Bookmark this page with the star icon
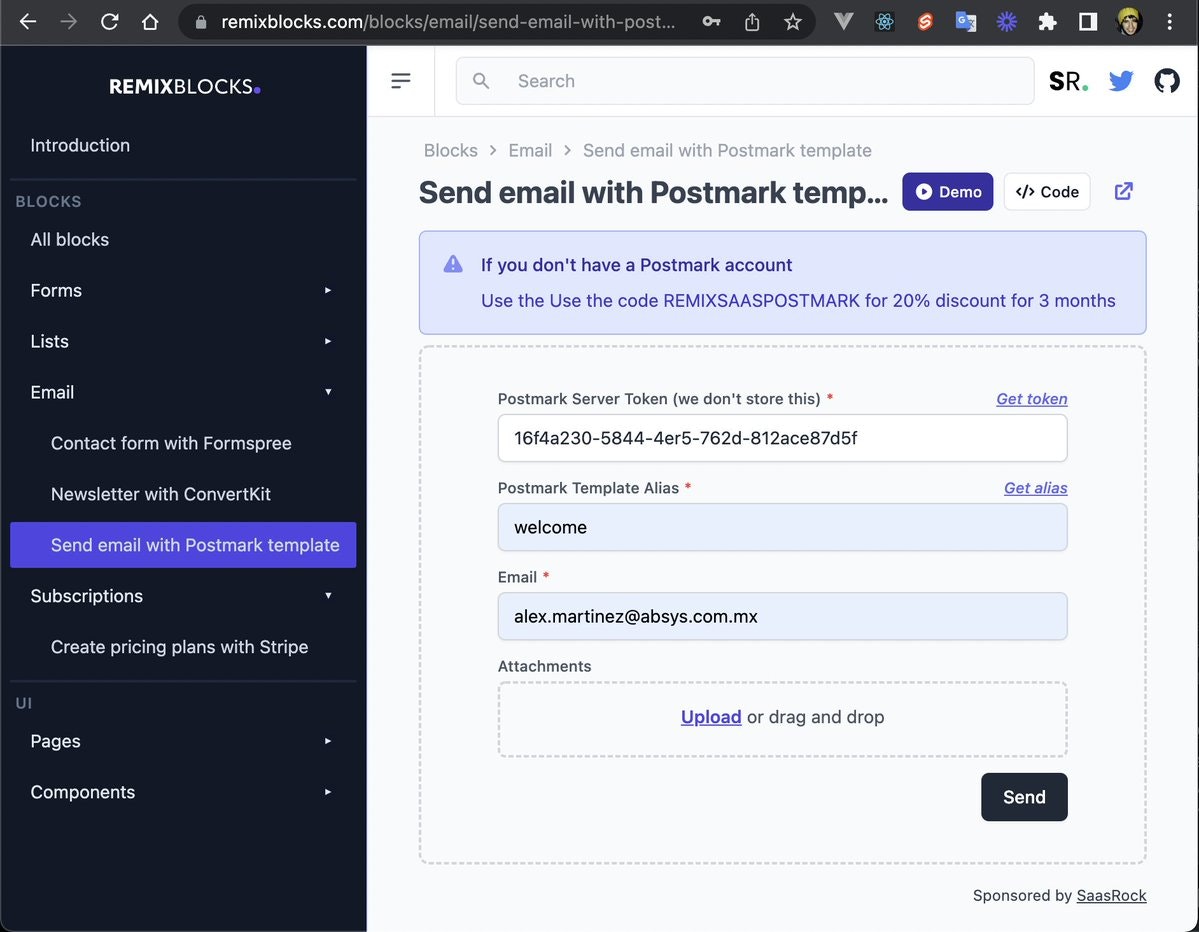The width and height of the screenshot is (1199, 932). tap(793, 21)
